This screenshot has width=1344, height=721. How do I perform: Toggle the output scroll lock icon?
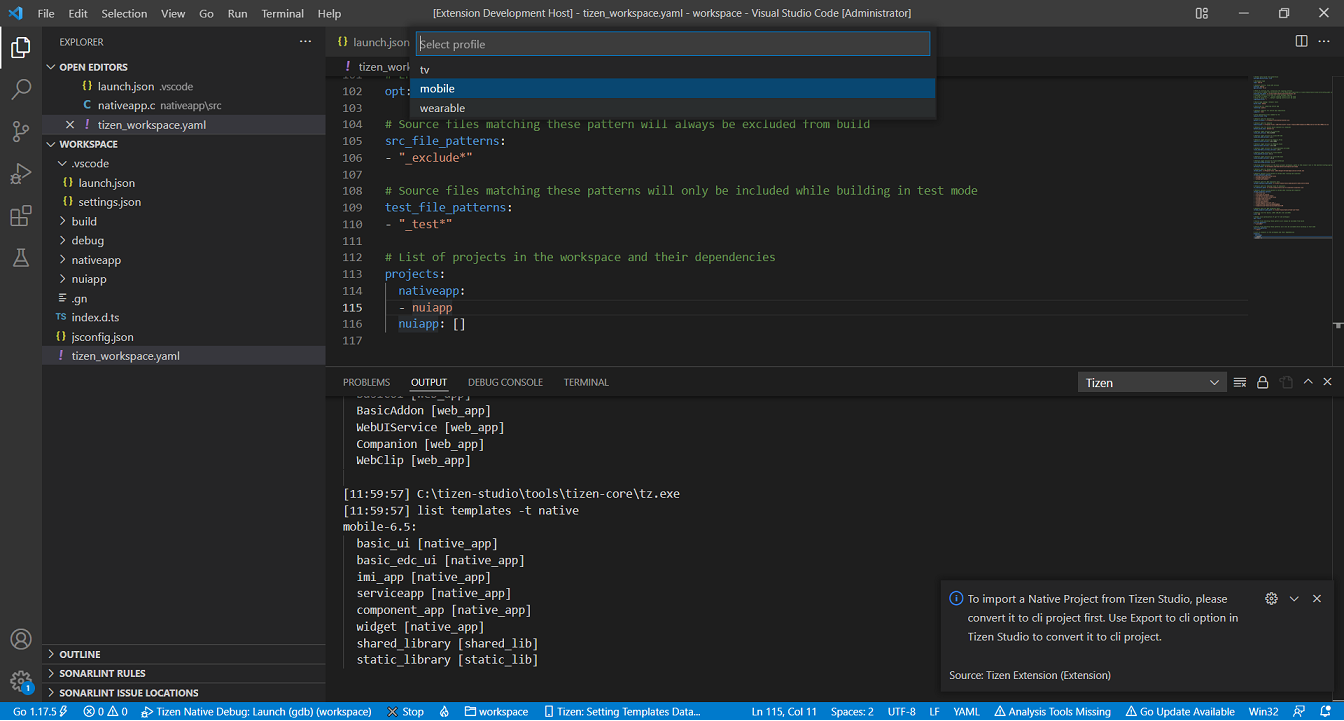click(x=1262, y=382)
